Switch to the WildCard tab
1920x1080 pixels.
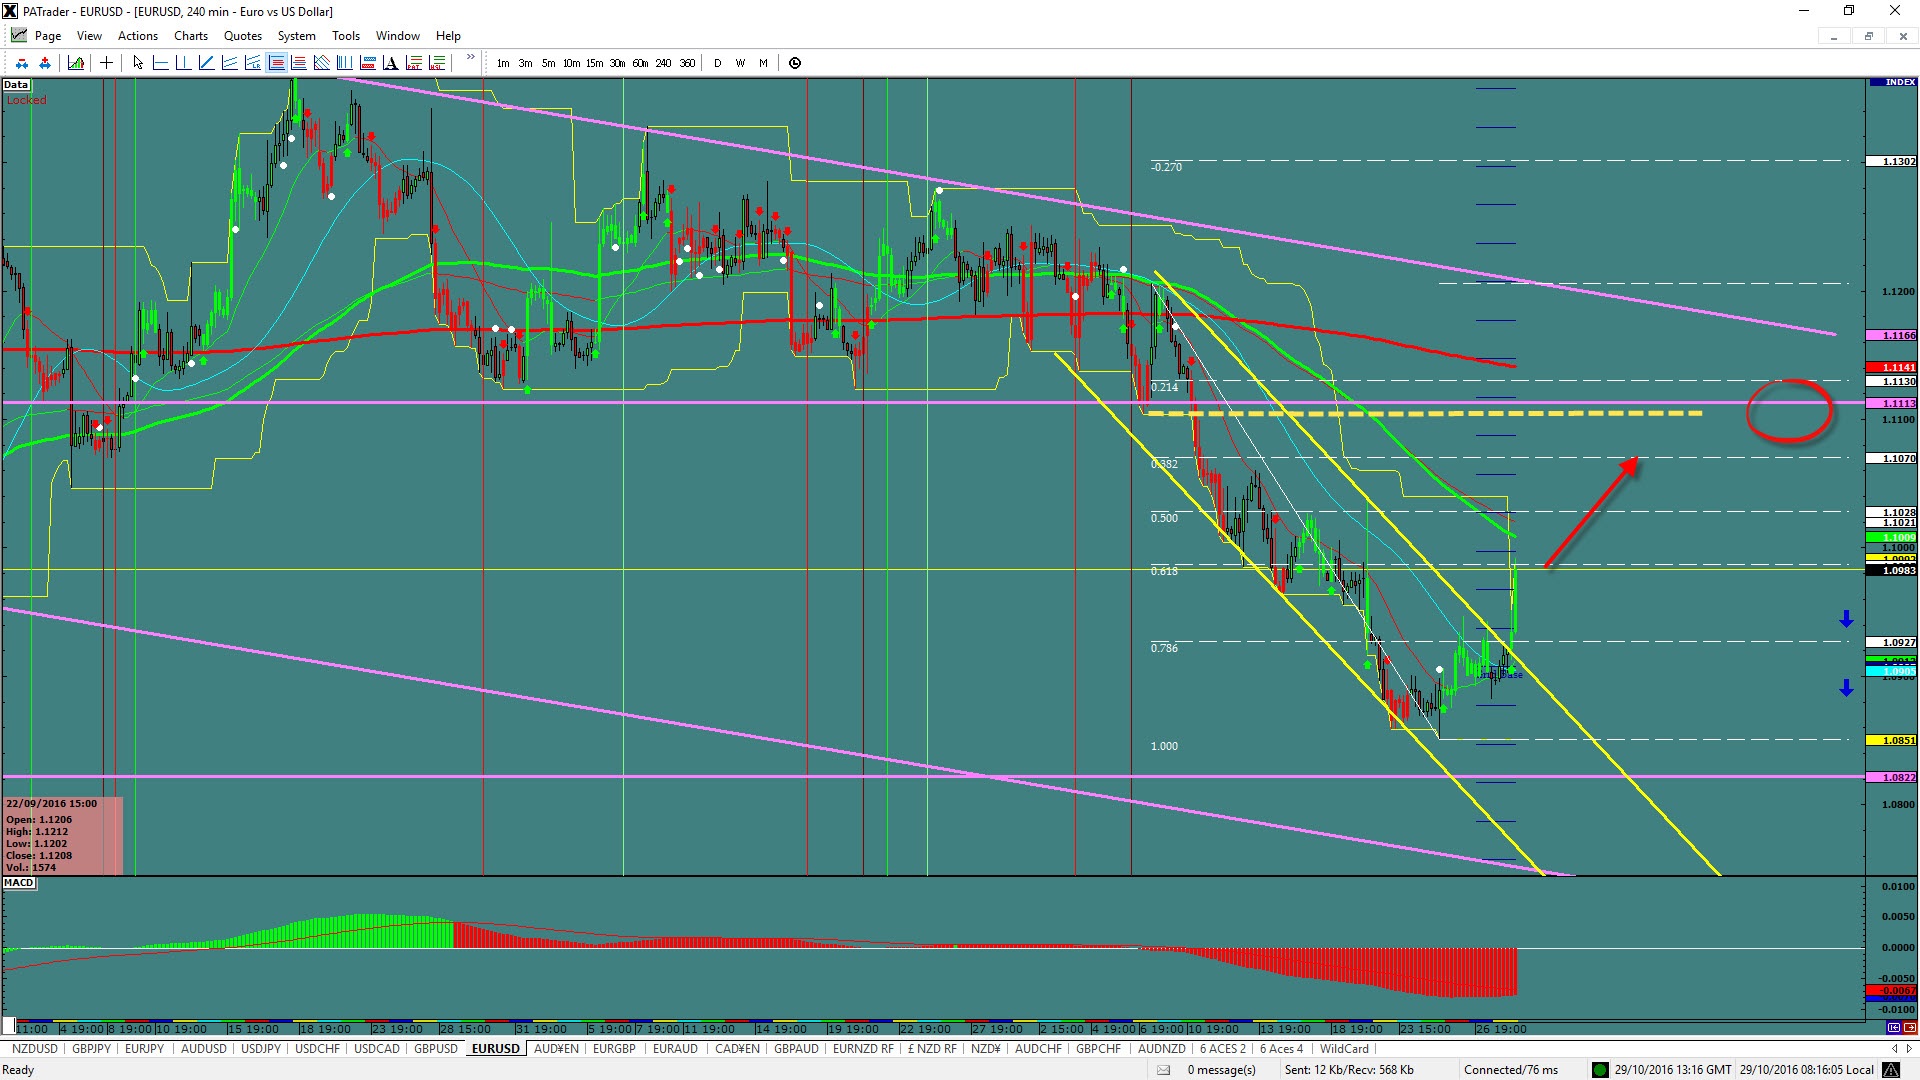(x=1344, y=1048)
